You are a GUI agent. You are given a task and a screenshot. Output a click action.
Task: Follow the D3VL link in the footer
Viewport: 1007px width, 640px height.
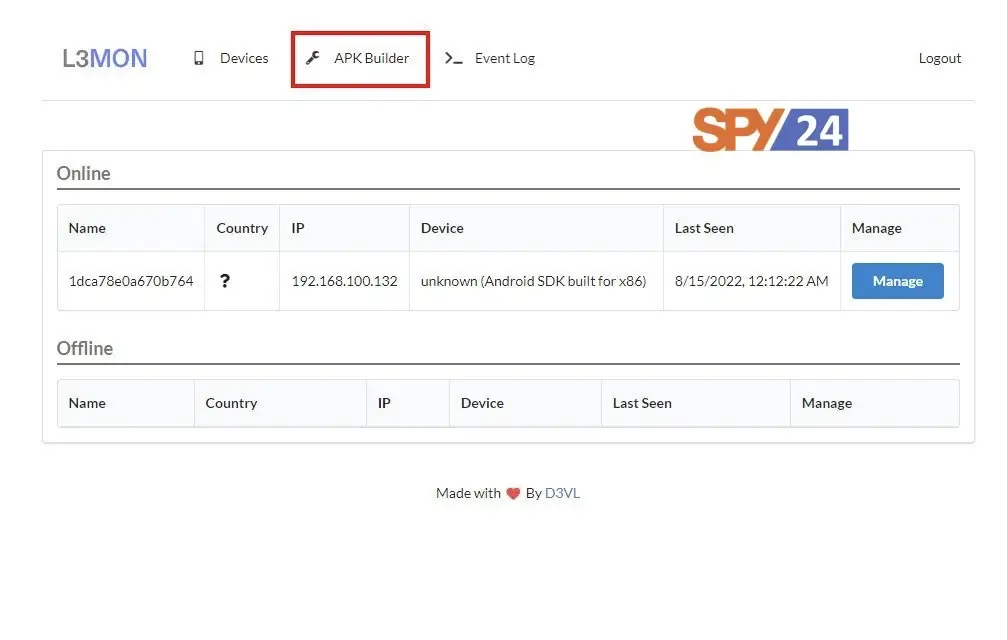click(x=562, y=493)
